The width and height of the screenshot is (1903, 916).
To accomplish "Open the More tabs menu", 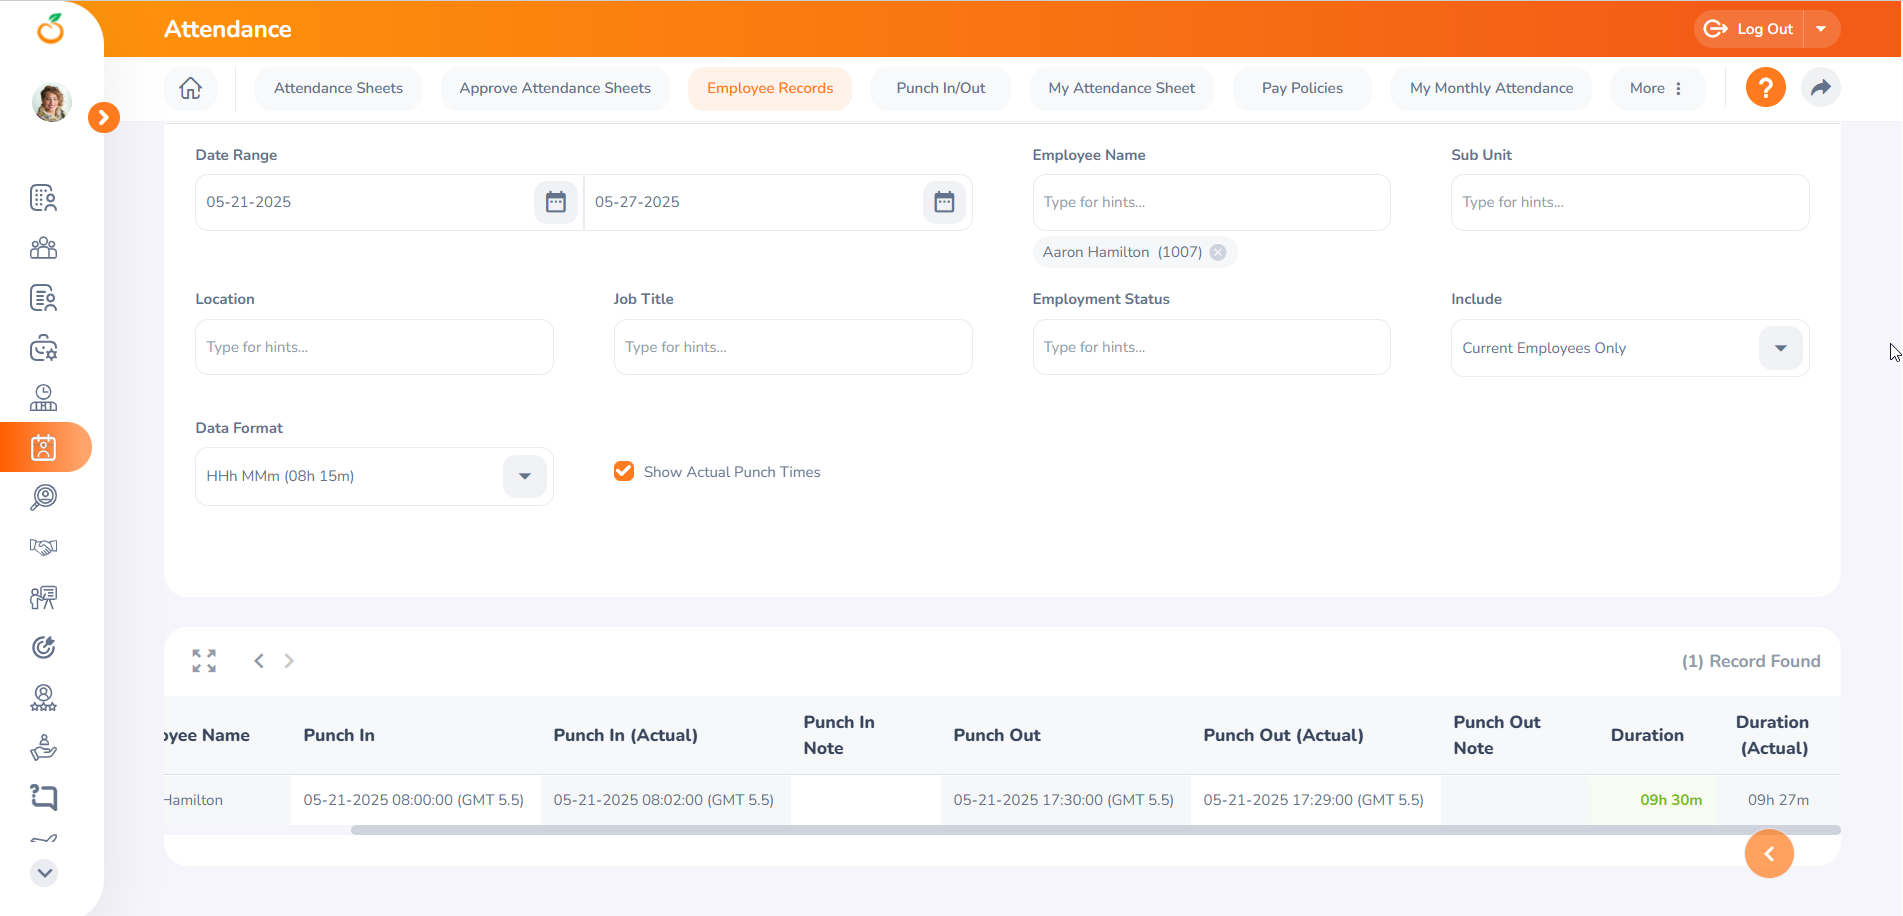I will coord(1656,88).
